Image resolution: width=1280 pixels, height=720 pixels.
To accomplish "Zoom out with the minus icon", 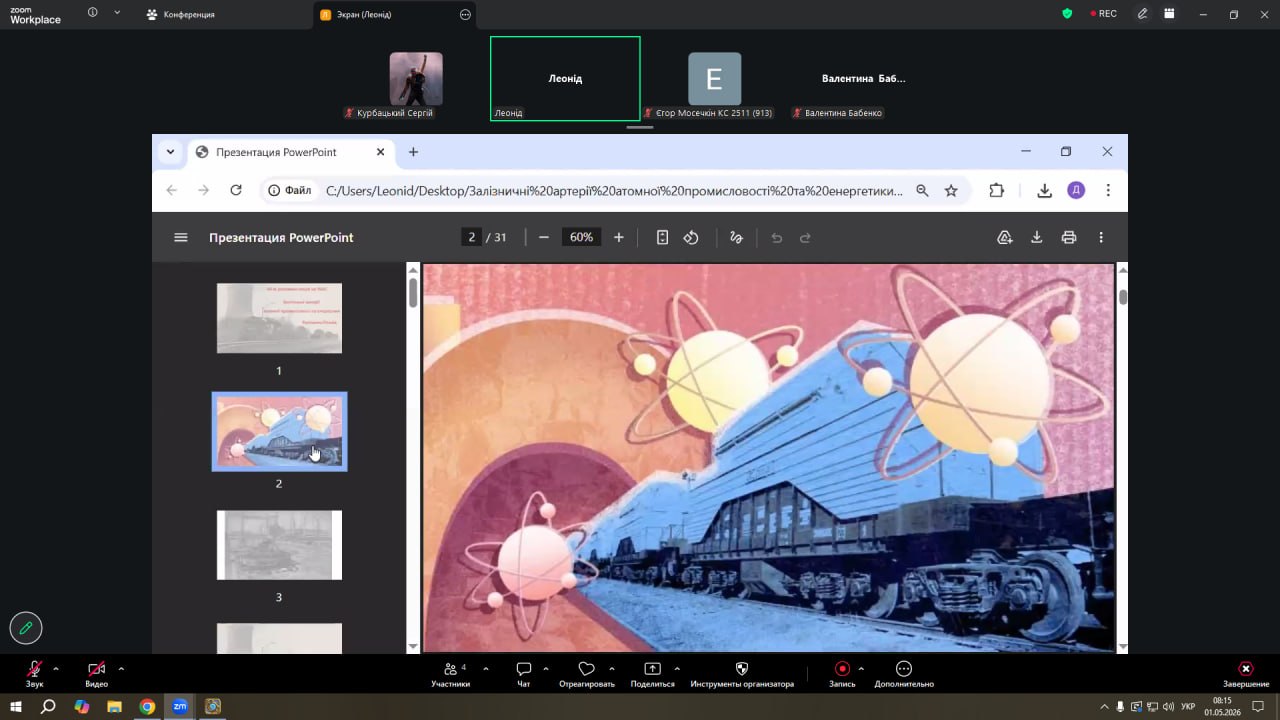I will (x=544, y=238).
